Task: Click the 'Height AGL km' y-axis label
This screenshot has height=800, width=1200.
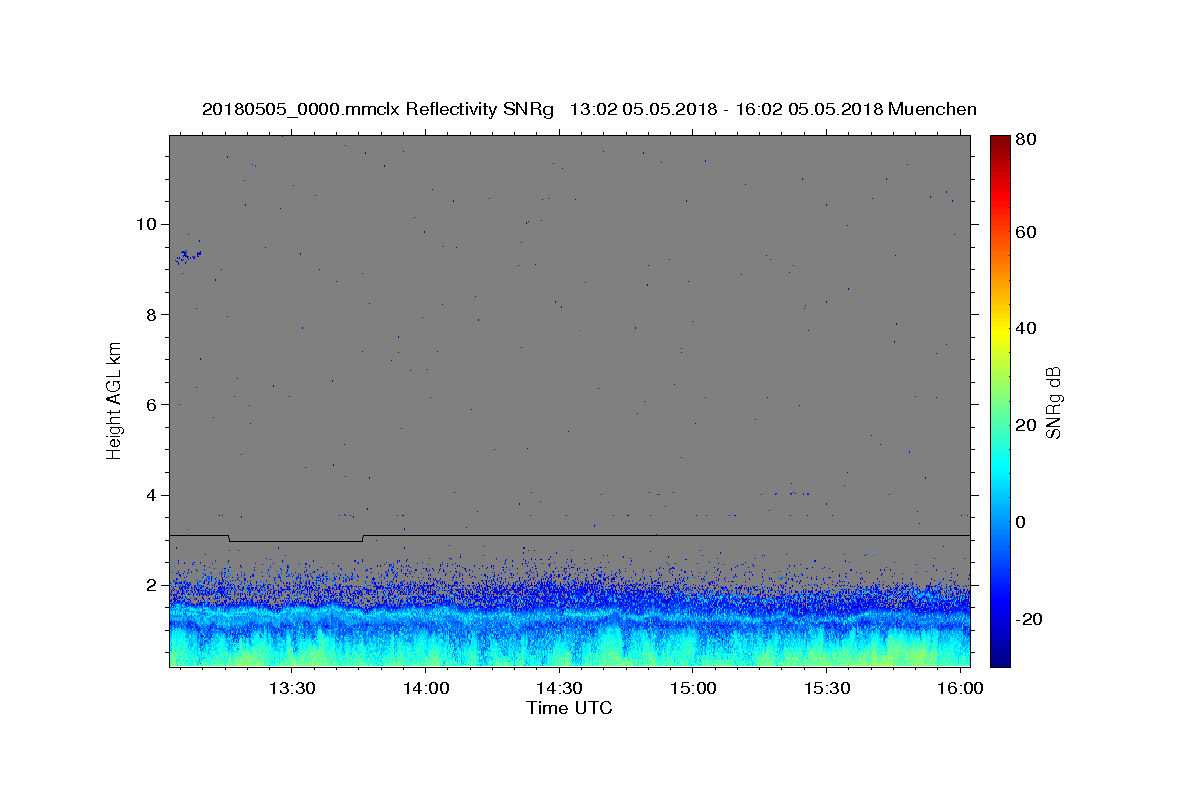Action: point(114,401)
